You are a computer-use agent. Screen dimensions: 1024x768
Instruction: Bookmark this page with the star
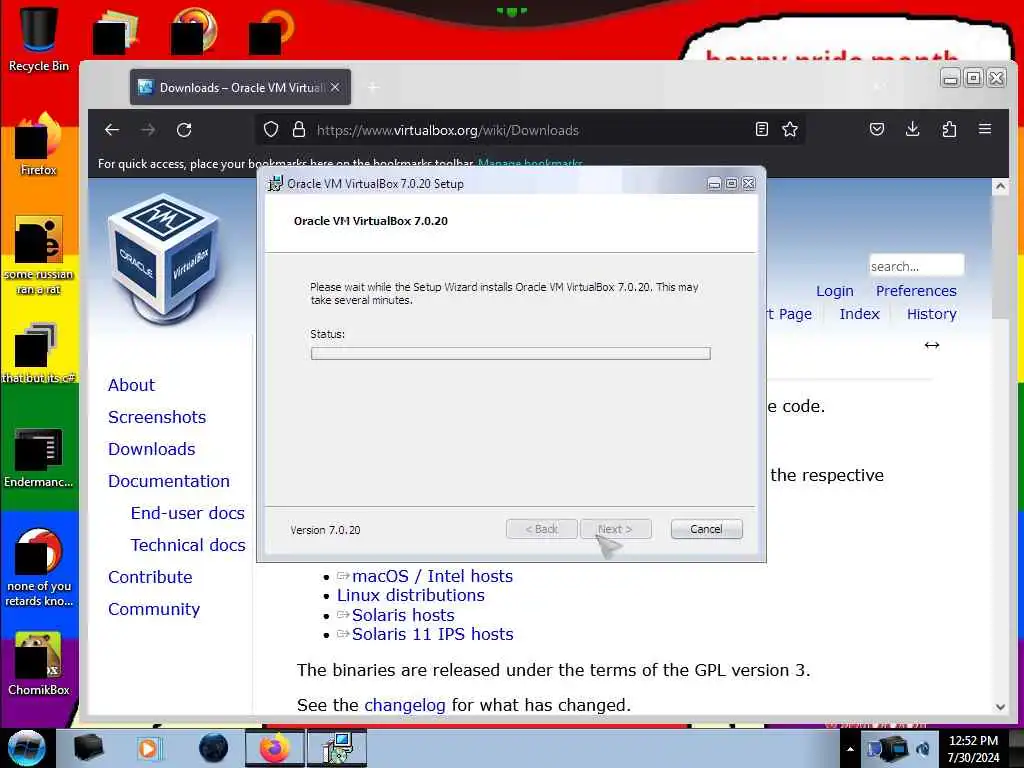(x=790, y=129)
